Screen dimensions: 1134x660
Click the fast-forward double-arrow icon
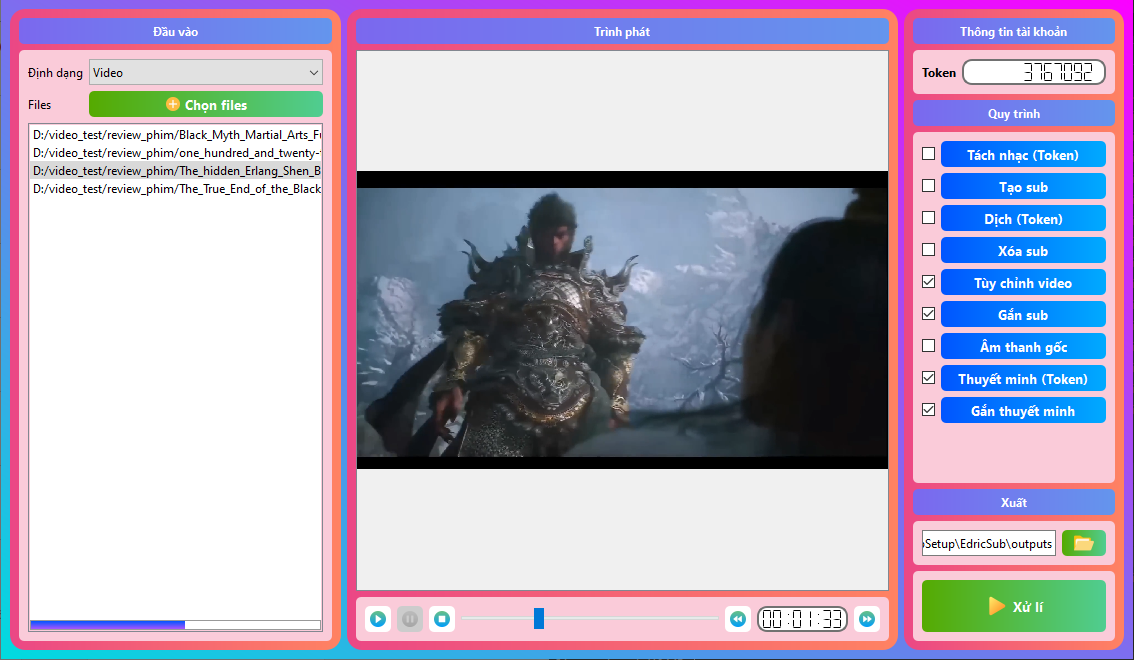point(867,619)
